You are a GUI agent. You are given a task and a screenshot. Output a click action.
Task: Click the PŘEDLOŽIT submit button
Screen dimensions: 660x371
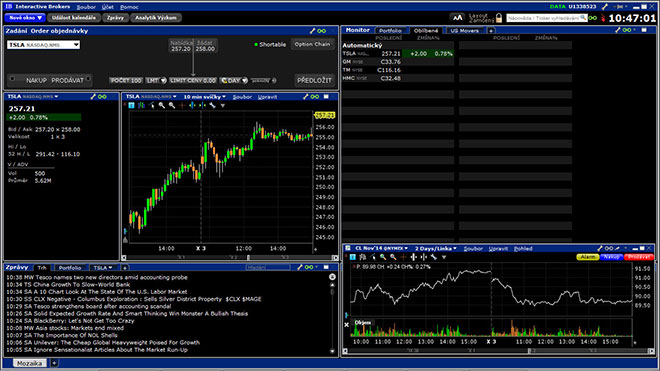coord(314,80)
